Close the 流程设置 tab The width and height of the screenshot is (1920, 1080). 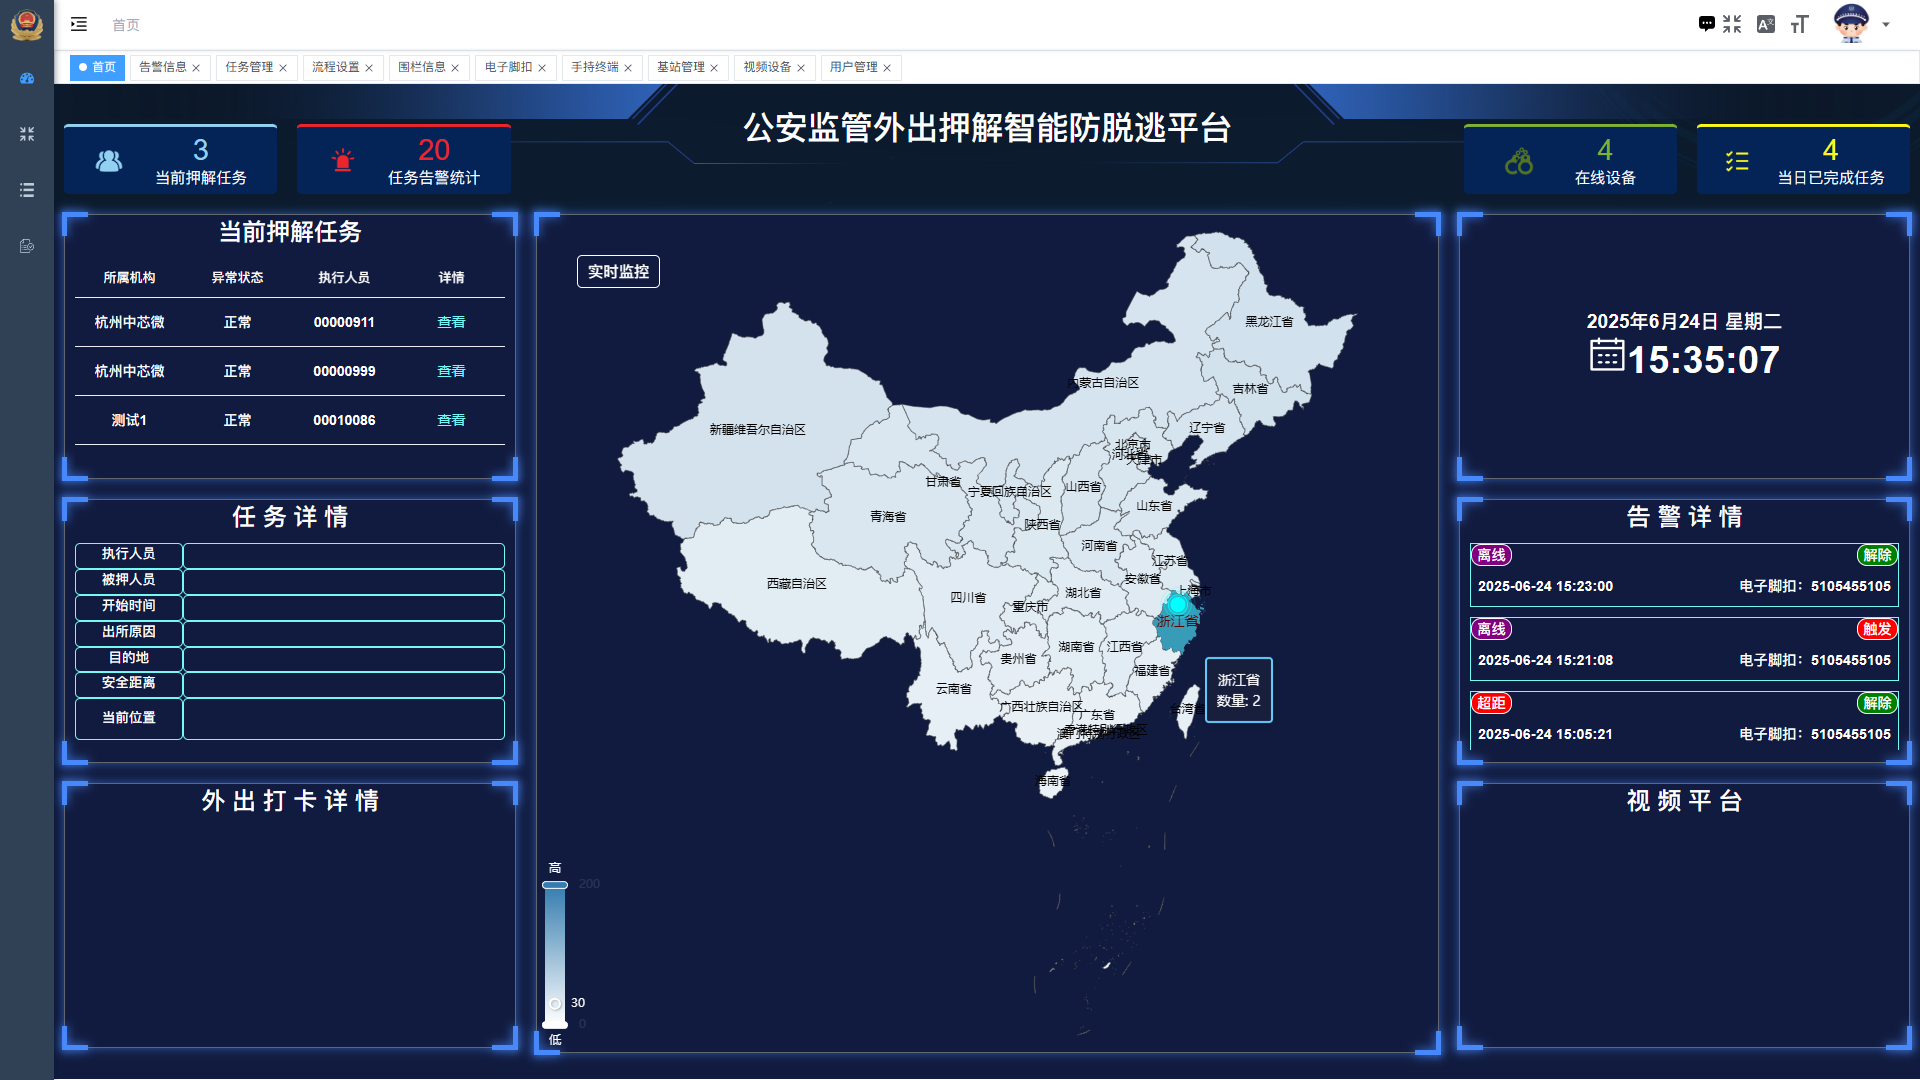pos(369,67)
